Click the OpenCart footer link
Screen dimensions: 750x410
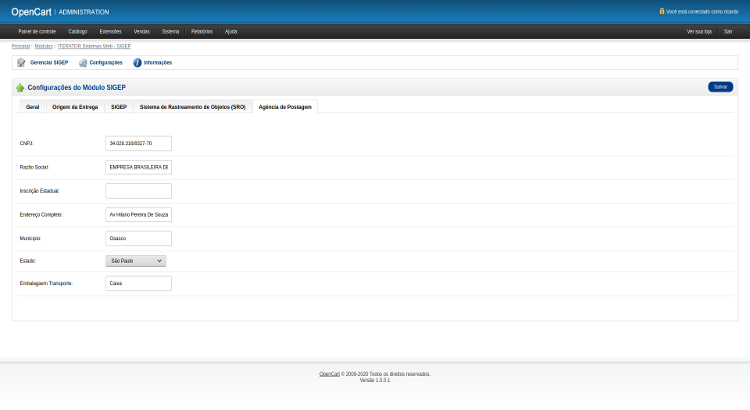[x=330, y=374]
